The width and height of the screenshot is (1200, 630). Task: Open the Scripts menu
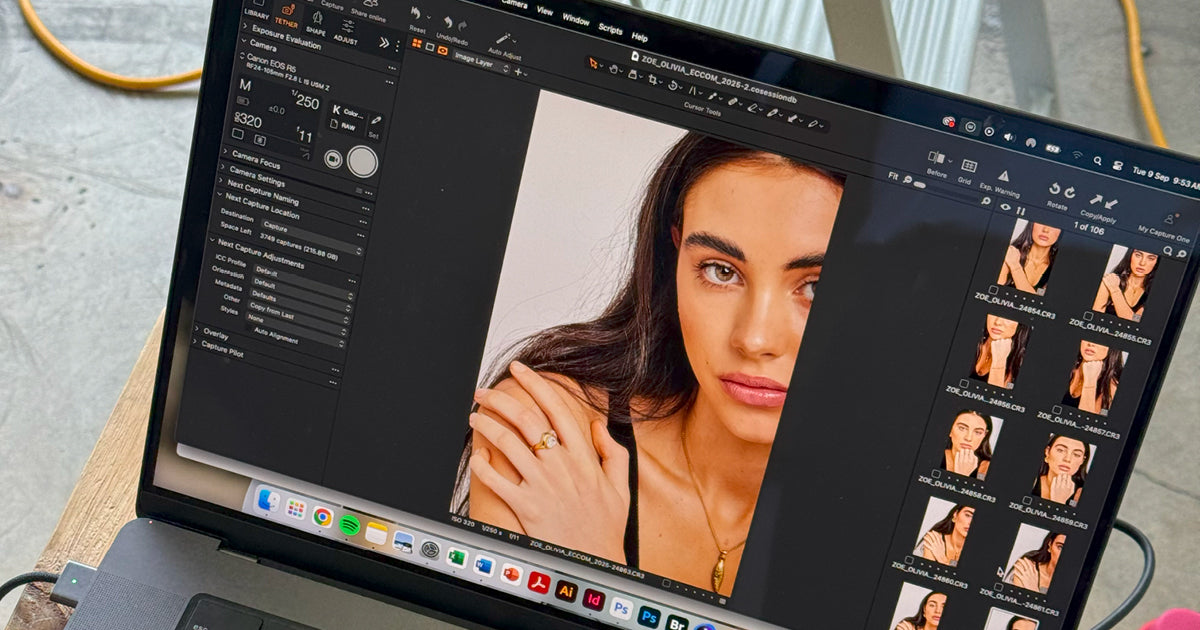pyautogui.click(x=610, y=29)
